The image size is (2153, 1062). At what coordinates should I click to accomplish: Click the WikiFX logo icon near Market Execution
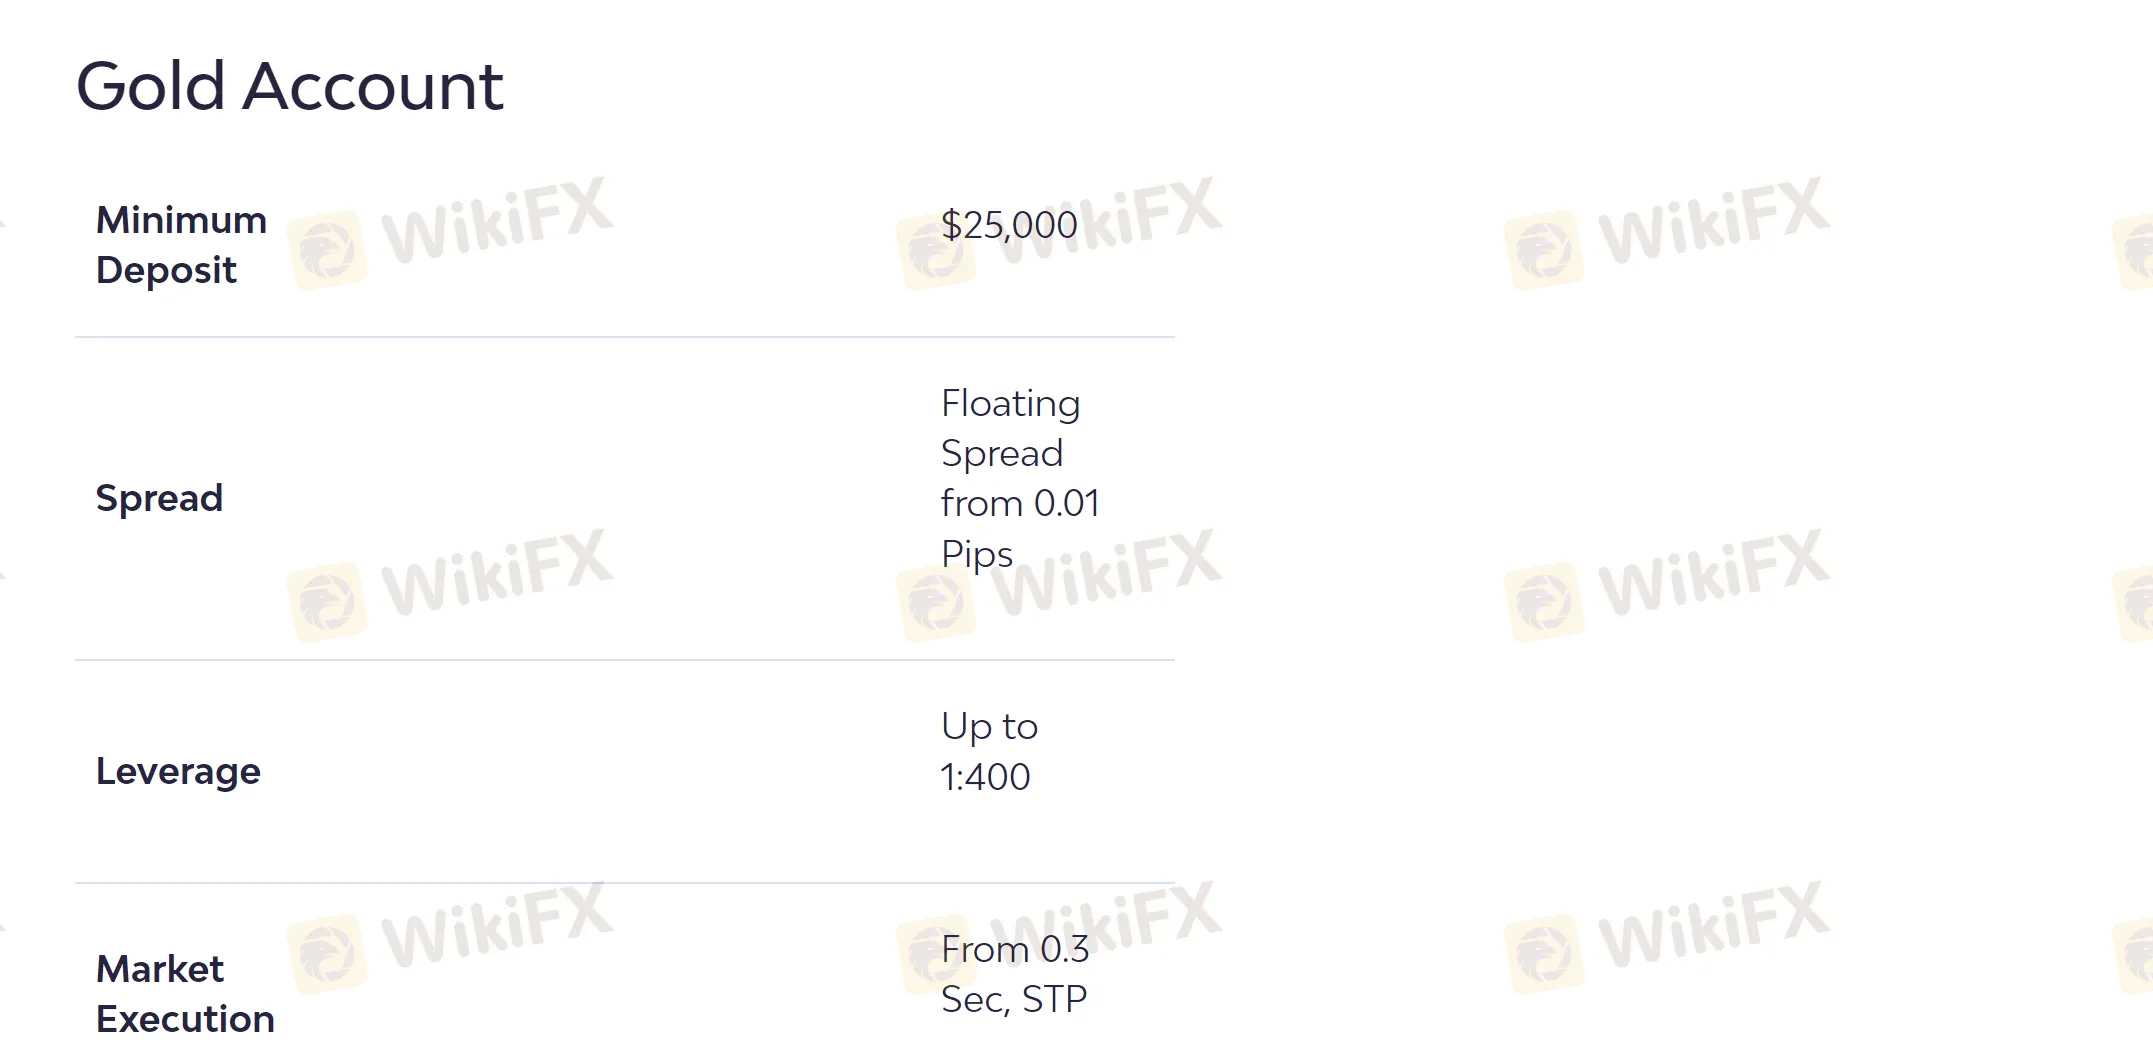(x=327, y=954)
